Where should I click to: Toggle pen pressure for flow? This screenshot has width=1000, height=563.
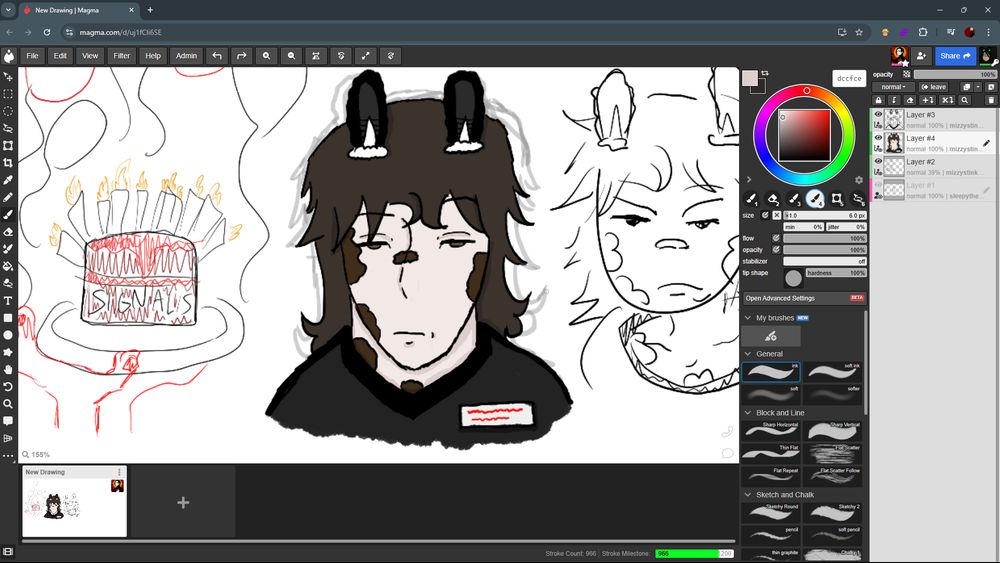point(776,238)
